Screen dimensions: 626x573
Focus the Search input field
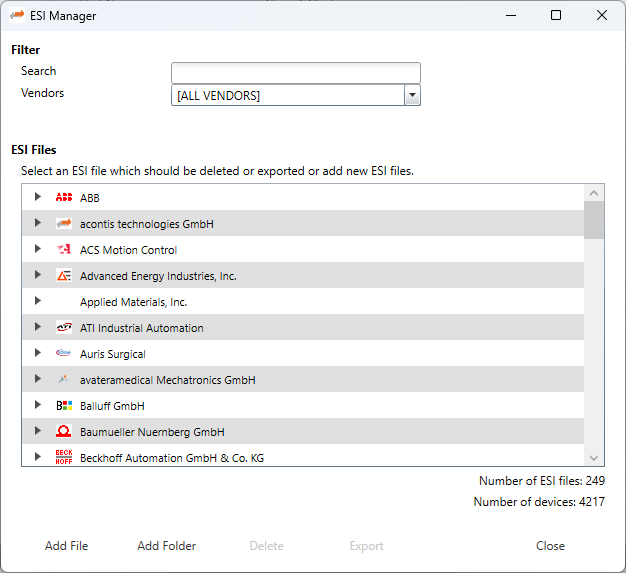[x=296, y=73]
